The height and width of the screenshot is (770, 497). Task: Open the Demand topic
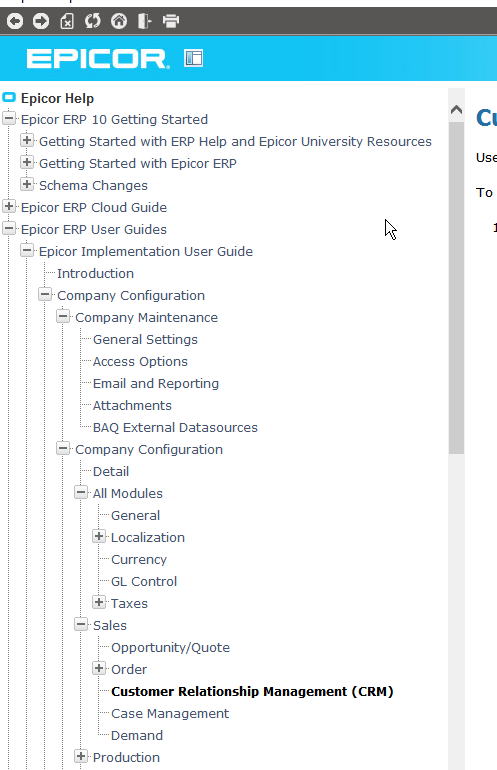coord(137,736)
